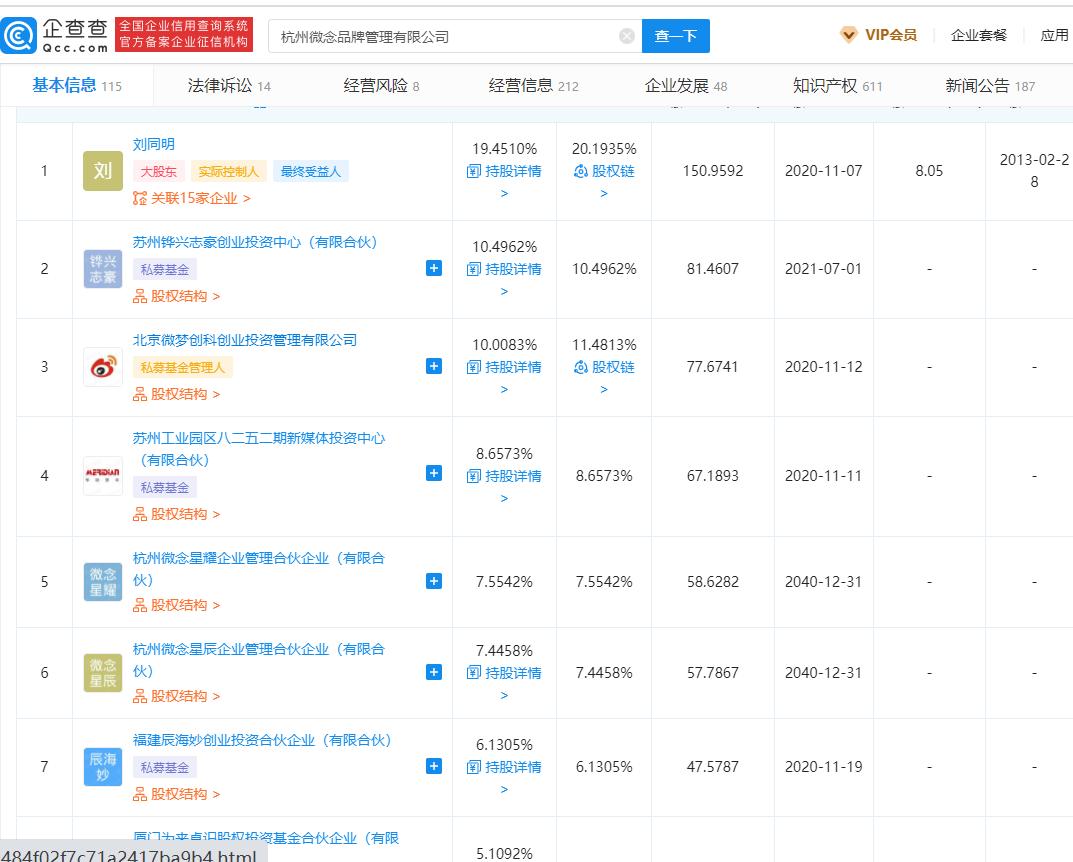Viewport: 1073px width, 862px height.
Task: Expand the plus icon for 苏州工业园区八二五二期
Action: 434,473
